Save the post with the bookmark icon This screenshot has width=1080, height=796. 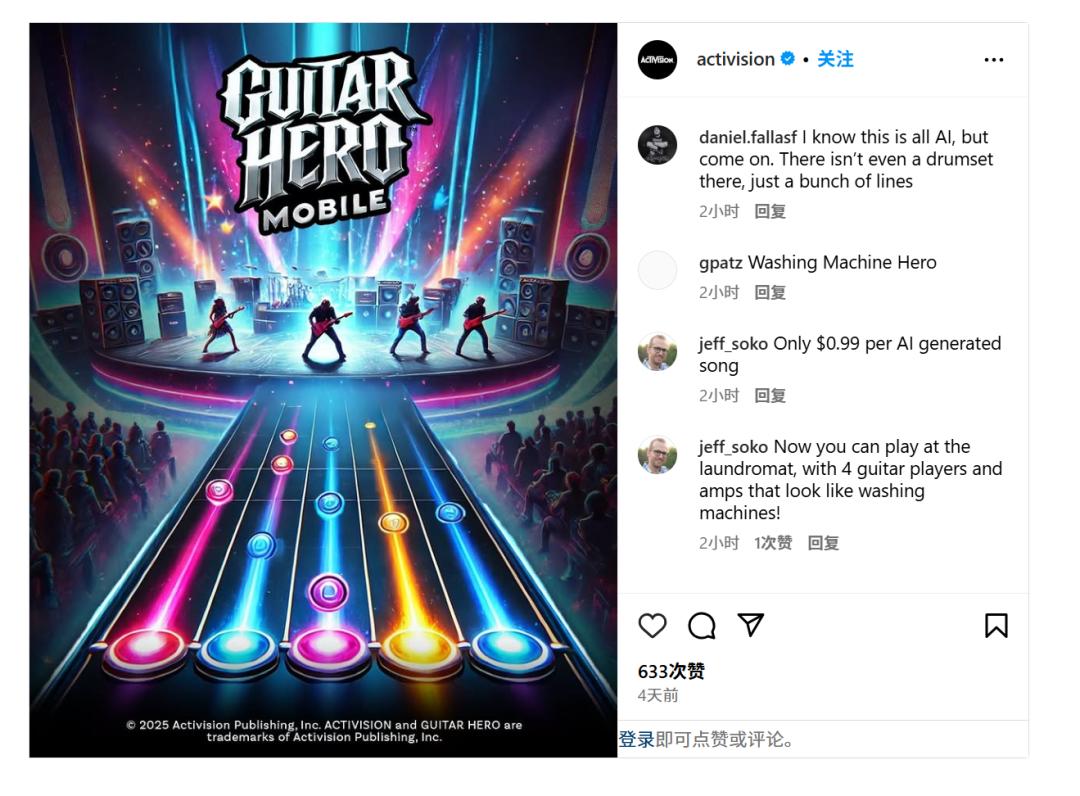pyautogui.click(x=996, y=625)
